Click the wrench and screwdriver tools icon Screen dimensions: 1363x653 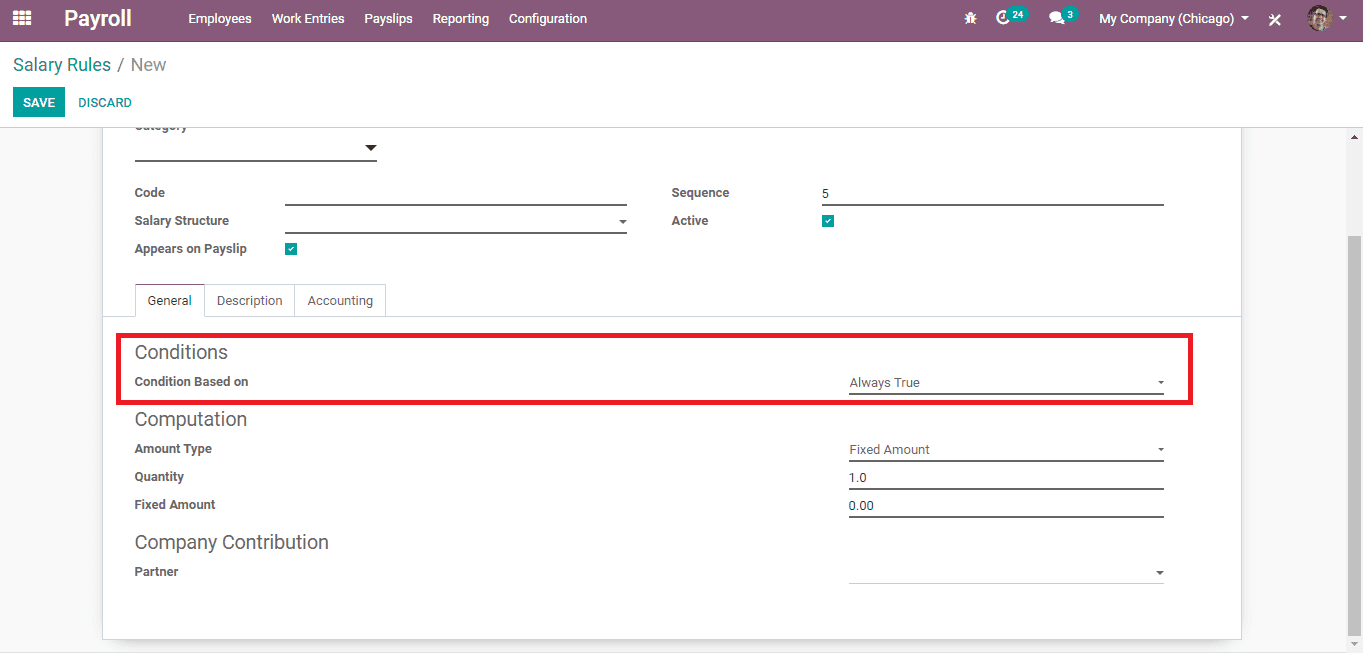[x=1275, y=19]
